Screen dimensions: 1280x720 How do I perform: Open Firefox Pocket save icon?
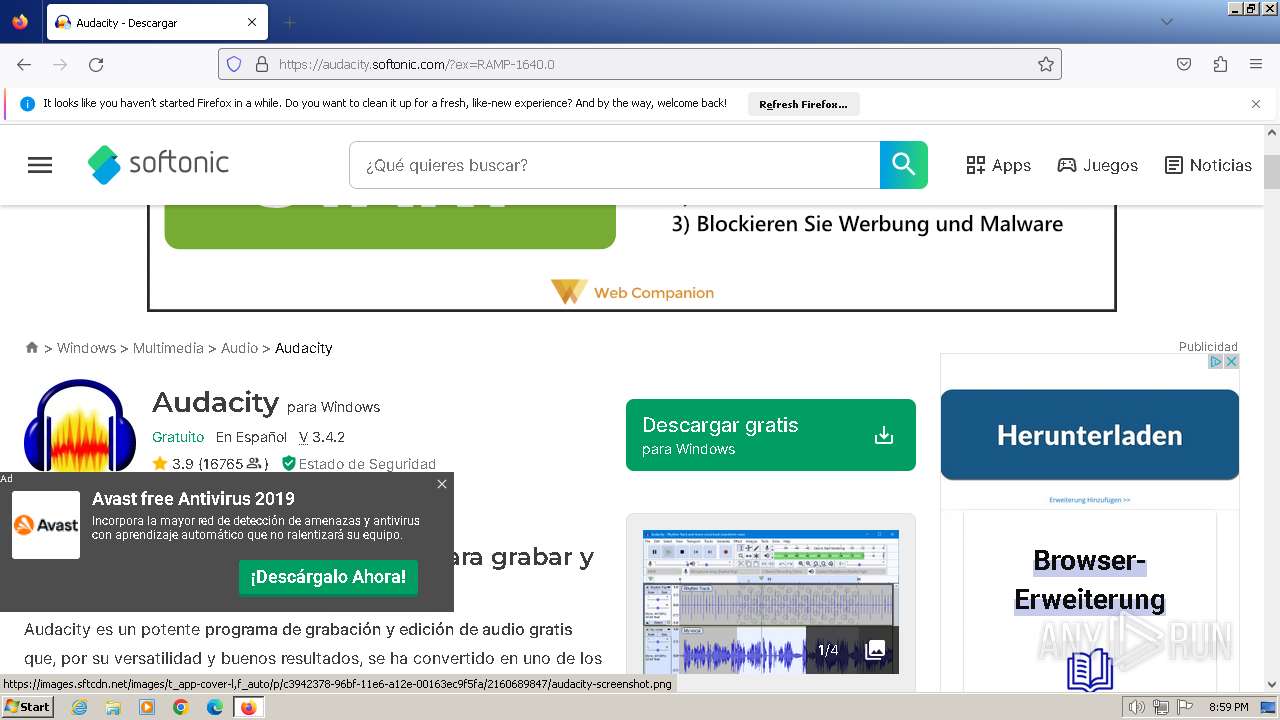(x=1184, y=64)
